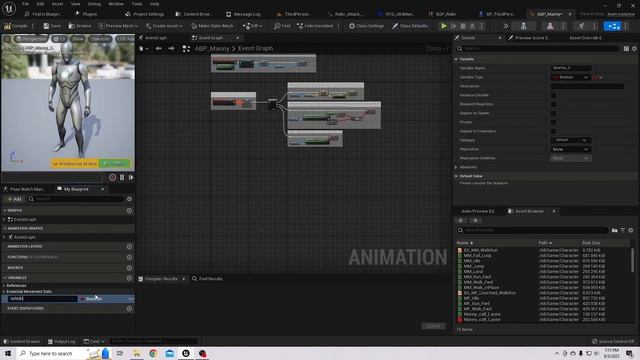640x360 pixels.
Task: Open Replication Condition dropdown
Action: (571, 158)
